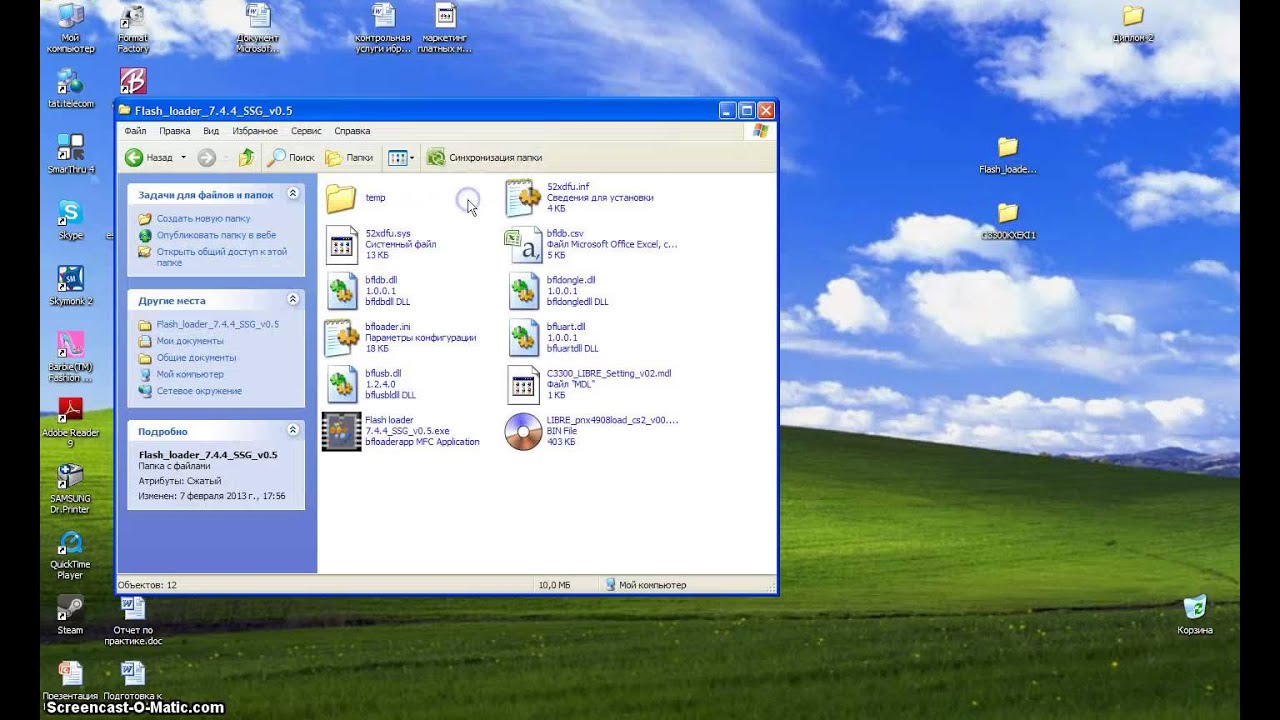Open the Избранное menu
Viewport: 1280px width, 720px height.
255,131
